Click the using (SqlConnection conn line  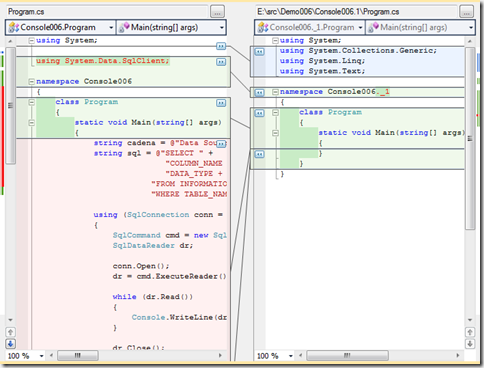tap(158, 215)
